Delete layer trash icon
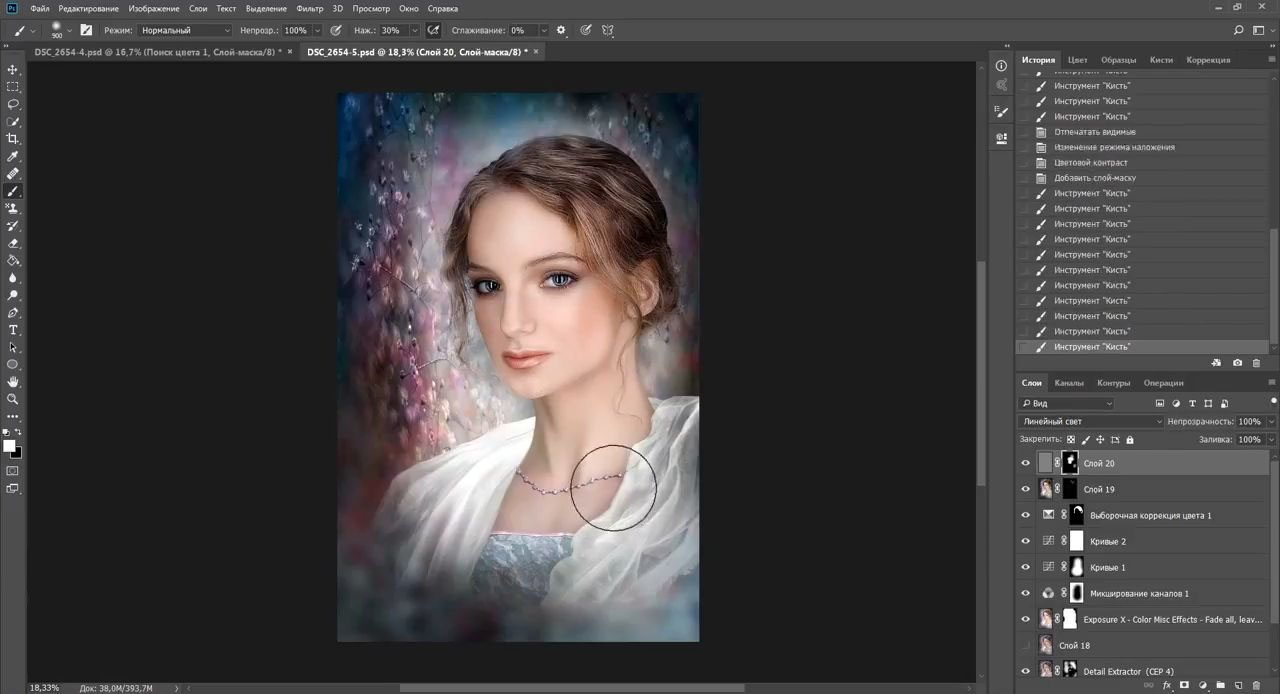 tap(1257, 685)
